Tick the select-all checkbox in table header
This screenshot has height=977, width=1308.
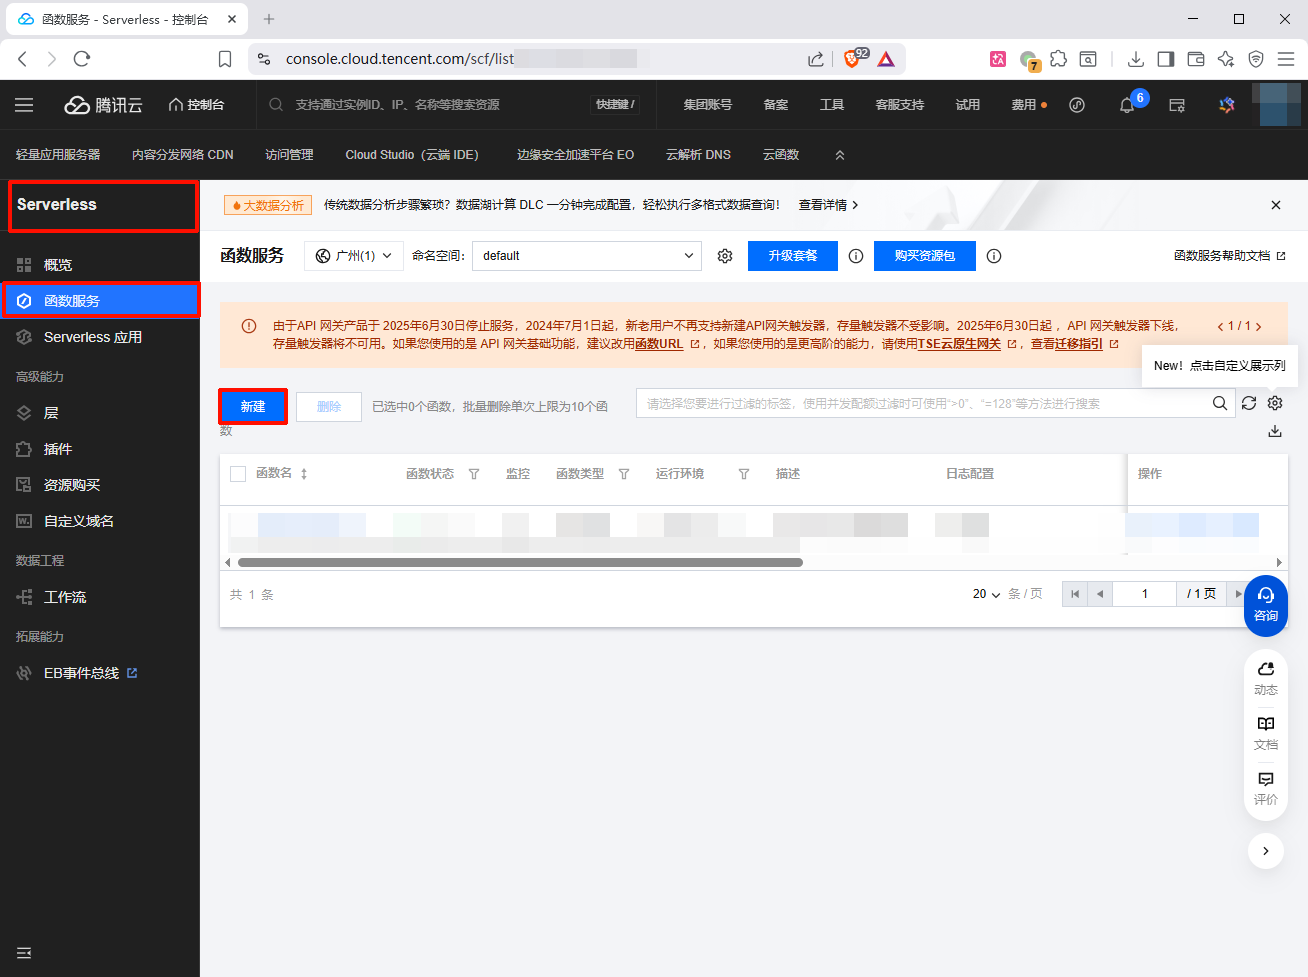[238, 474]
